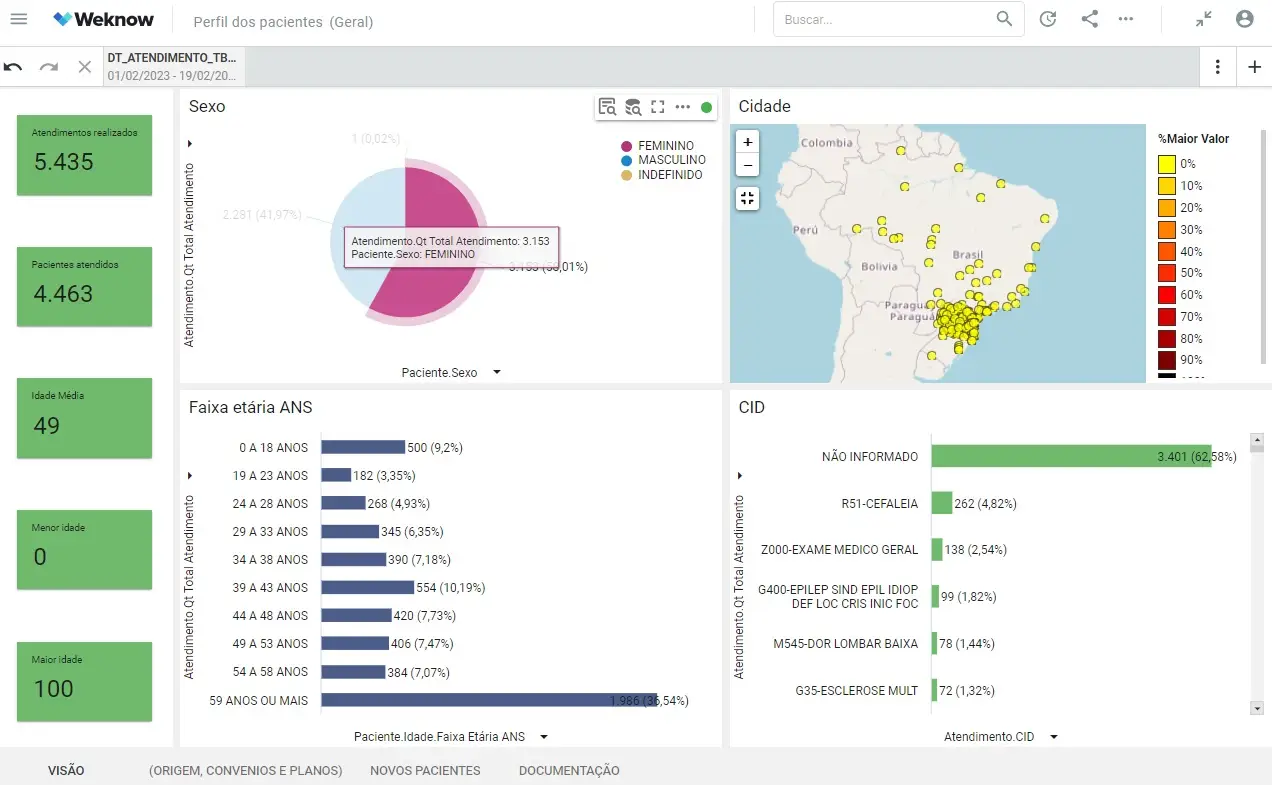Open the user account profile icon
Viewport: 1272px width, 785px height.
(x=1245, y=19)
